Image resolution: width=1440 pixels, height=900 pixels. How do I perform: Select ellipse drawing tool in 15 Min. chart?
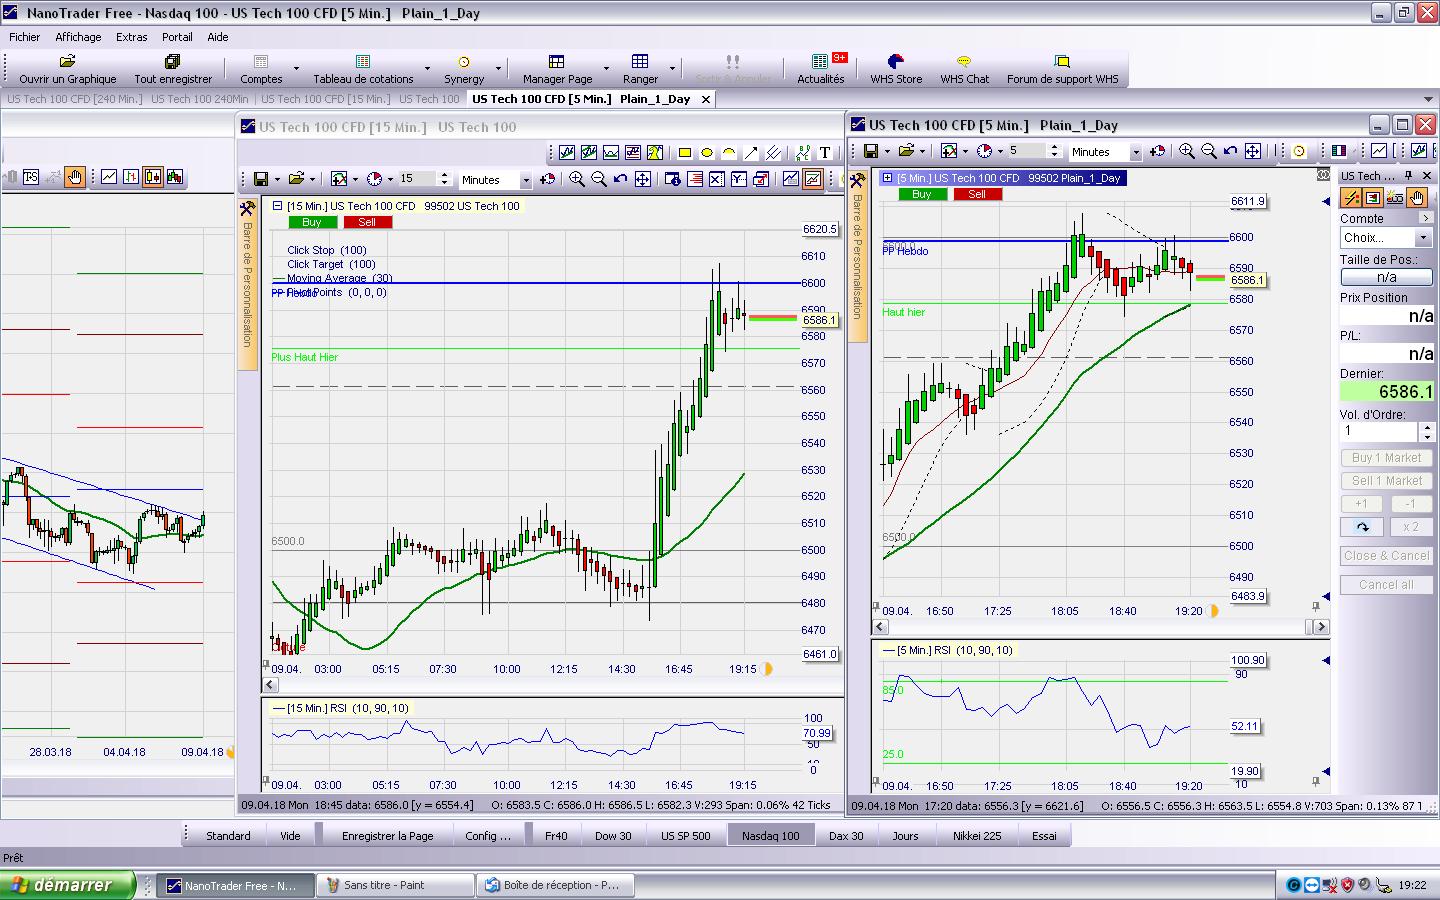707,153
